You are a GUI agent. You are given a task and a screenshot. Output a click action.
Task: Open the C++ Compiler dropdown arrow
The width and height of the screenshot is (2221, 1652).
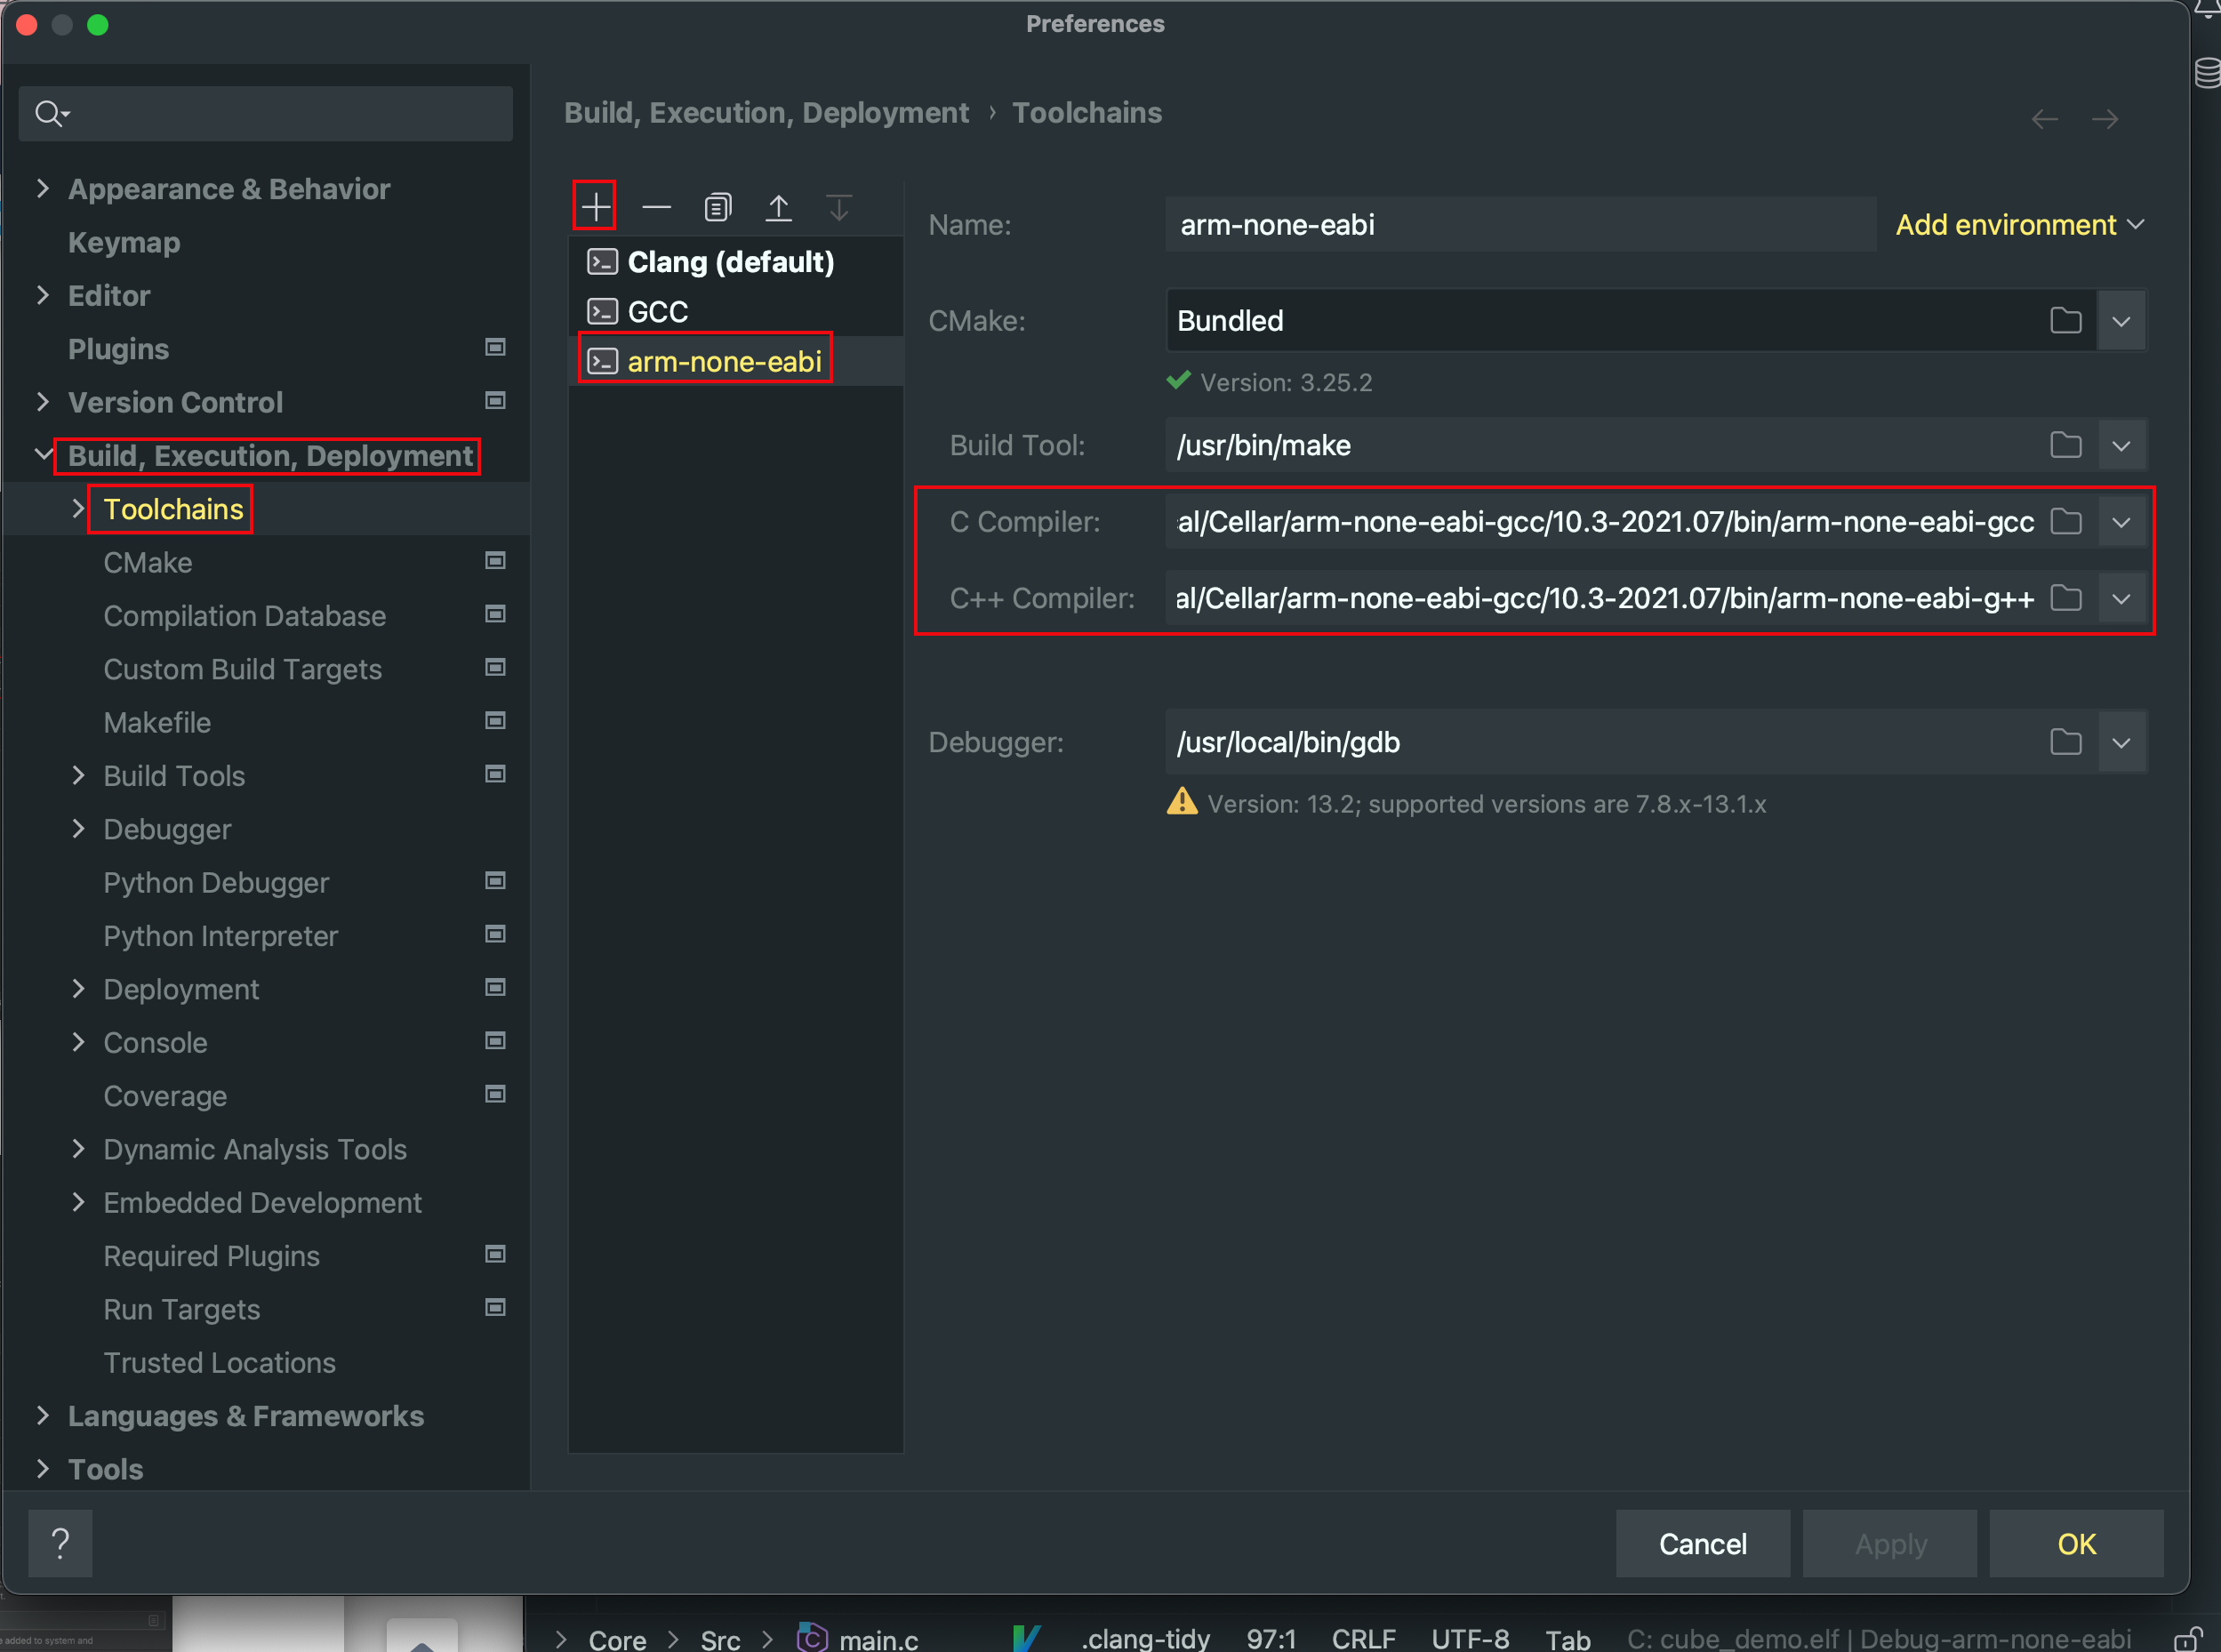pos(2121,598)
